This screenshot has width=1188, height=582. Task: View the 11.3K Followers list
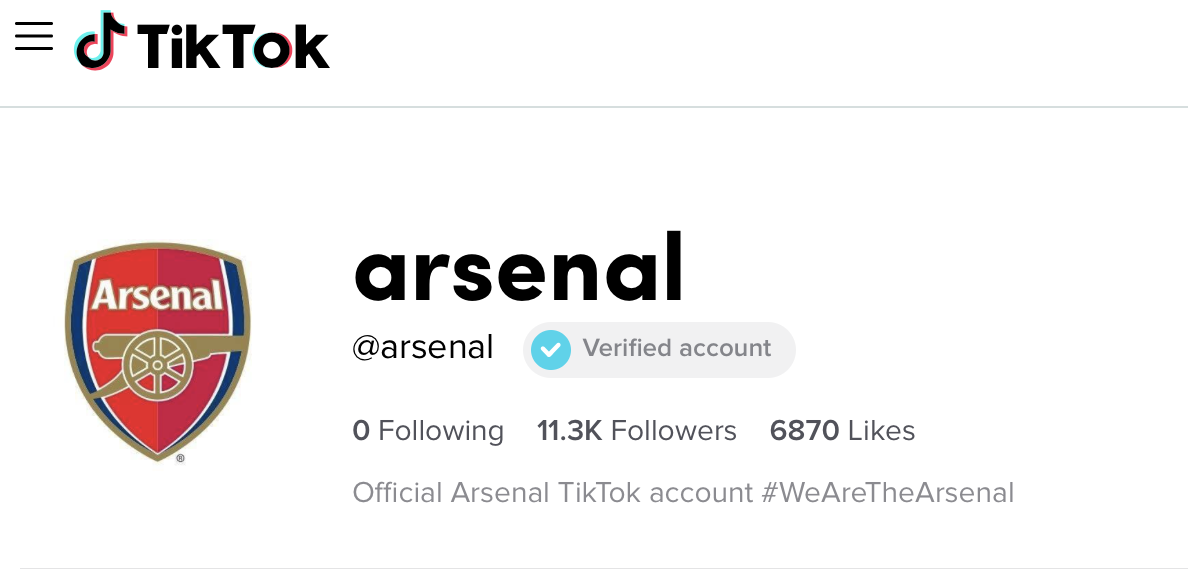(x=636, y=430)
